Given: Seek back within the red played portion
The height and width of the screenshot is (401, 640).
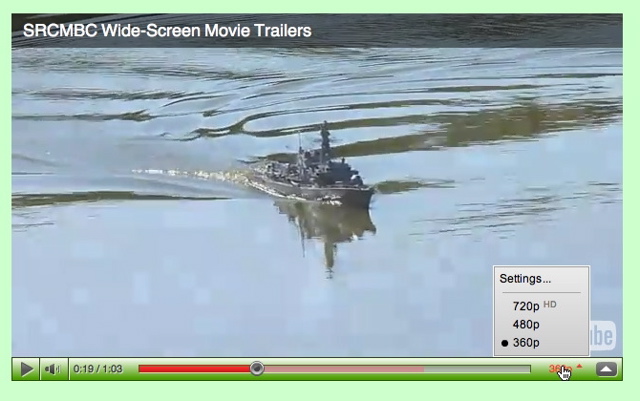Looking at the screenshot, I should pos(194,369).
